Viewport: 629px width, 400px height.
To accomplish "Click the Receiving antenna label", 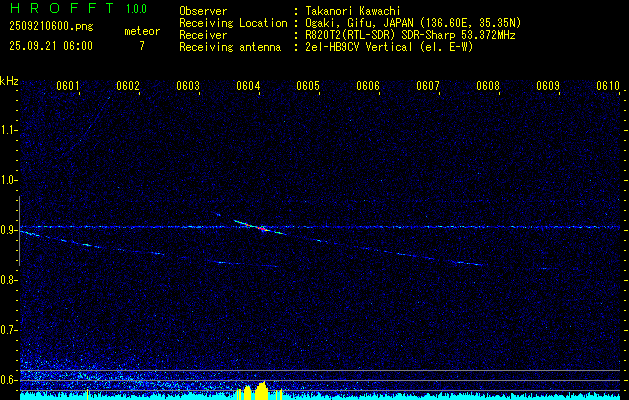I will pyautogui.click(x=230, y=47).
